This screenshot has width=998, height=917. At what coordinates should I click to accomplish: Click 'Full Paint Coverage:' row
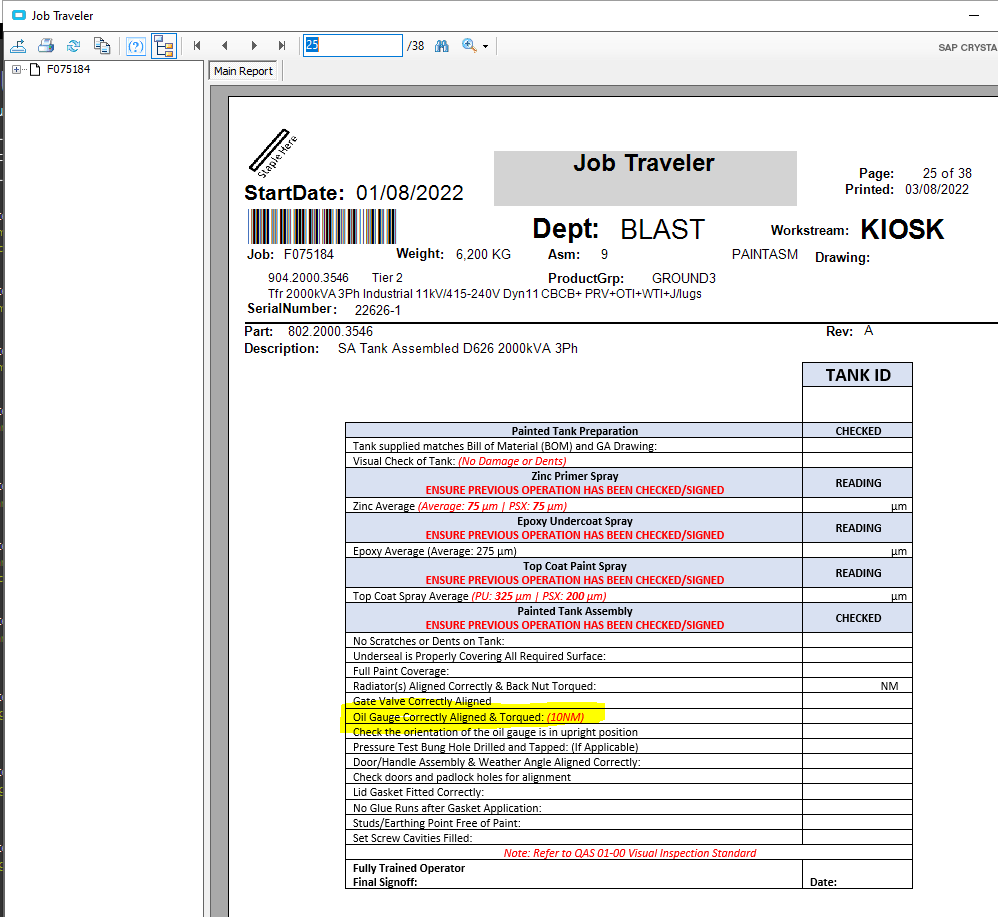pos(573,671)
